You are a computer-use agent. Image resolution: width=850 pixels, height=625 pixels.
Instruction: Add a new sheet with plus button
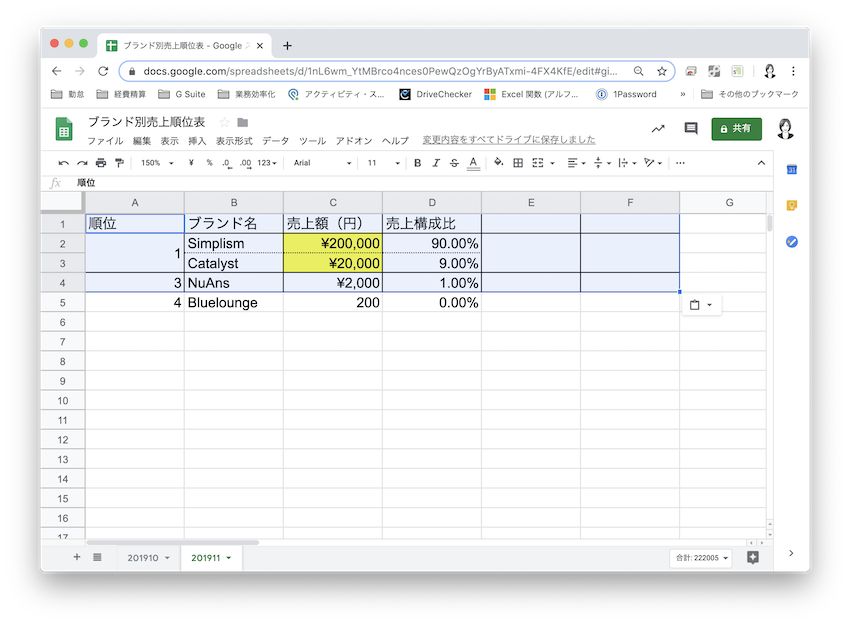click(x=76, y=557)
